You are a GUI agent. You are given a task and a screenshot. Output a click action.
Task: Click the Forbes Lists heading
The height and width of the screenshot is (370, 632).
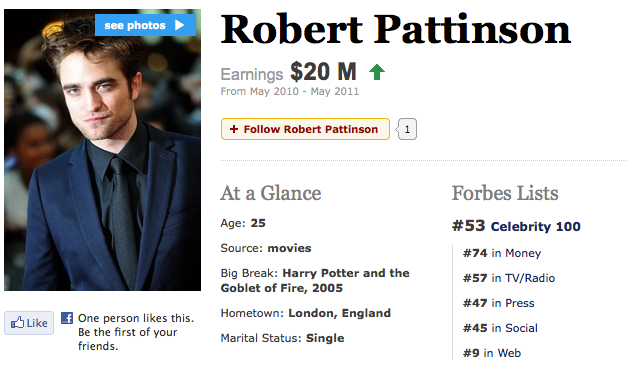(x=505, y=193)
